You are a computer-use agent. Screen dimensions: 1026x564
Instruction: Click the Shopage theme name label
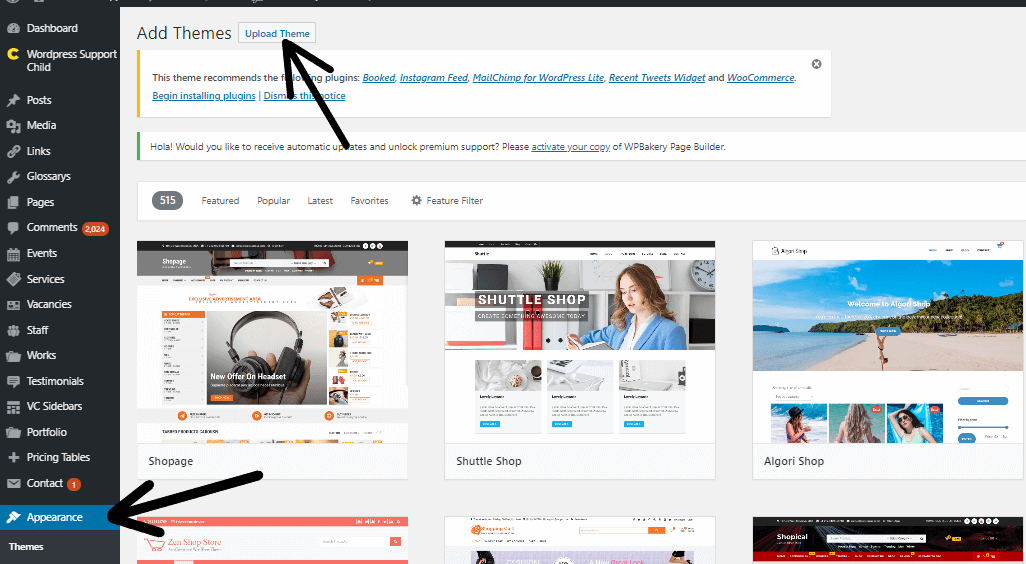coord(171,461)
